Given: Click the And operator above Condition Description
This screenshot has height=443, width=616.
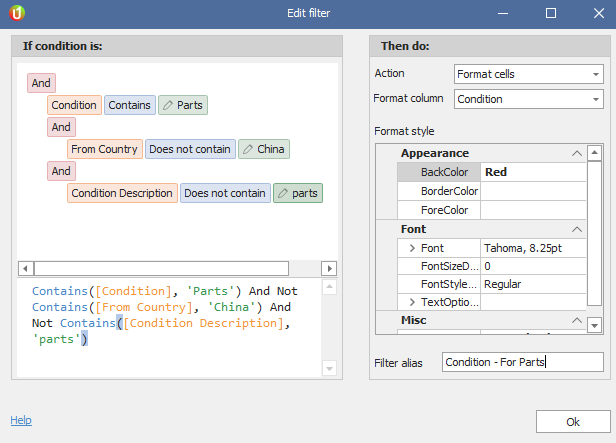Looking at the screenshot, I should 61,171.
